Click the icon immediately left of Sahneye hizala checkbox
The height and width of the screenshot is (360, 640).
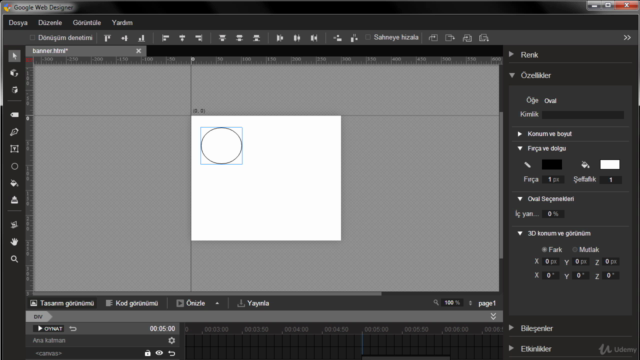(354, 38)
